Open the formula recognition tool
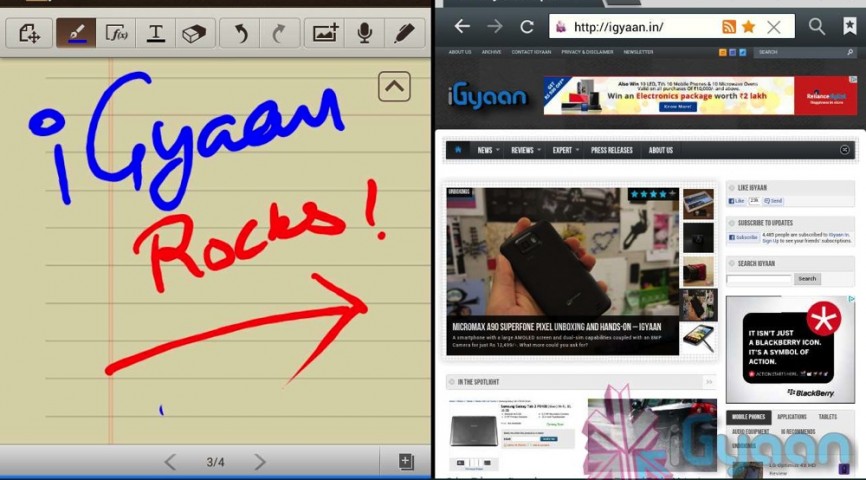866x480 pixels. click(x=116, y=33)
